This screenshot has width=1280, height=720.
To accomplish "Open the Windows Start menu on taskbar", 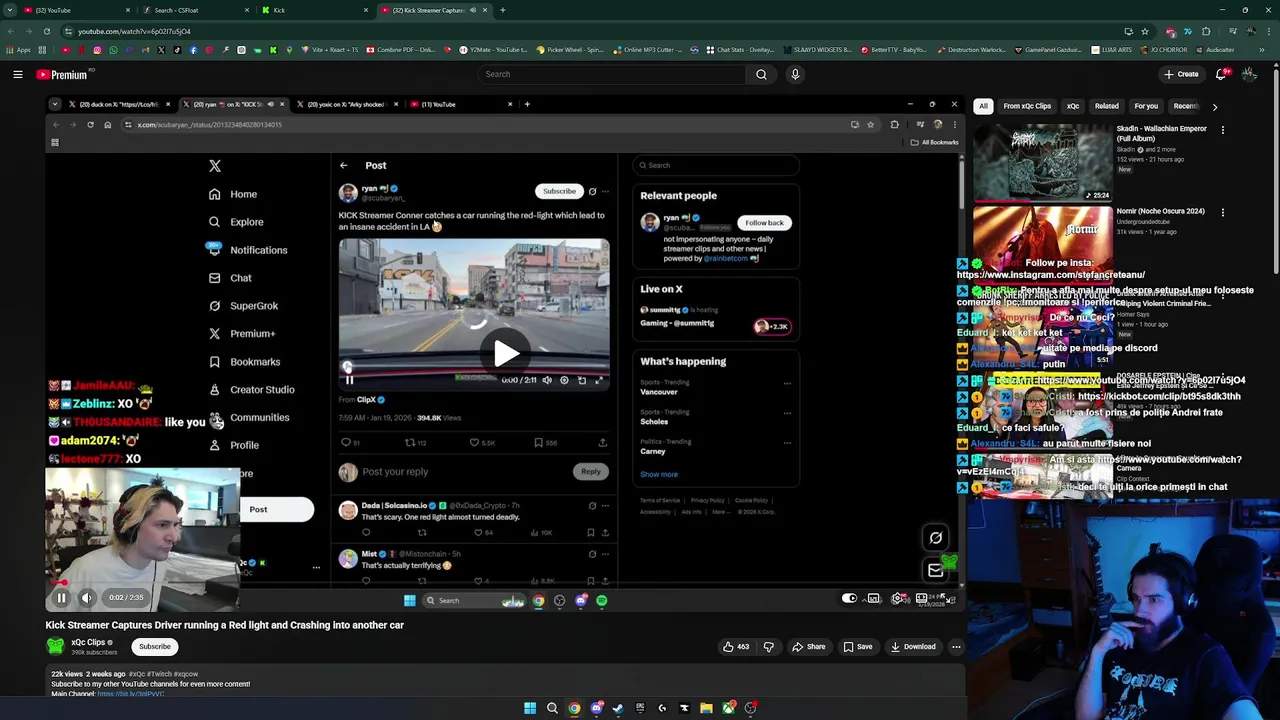I will coord(530,708).
